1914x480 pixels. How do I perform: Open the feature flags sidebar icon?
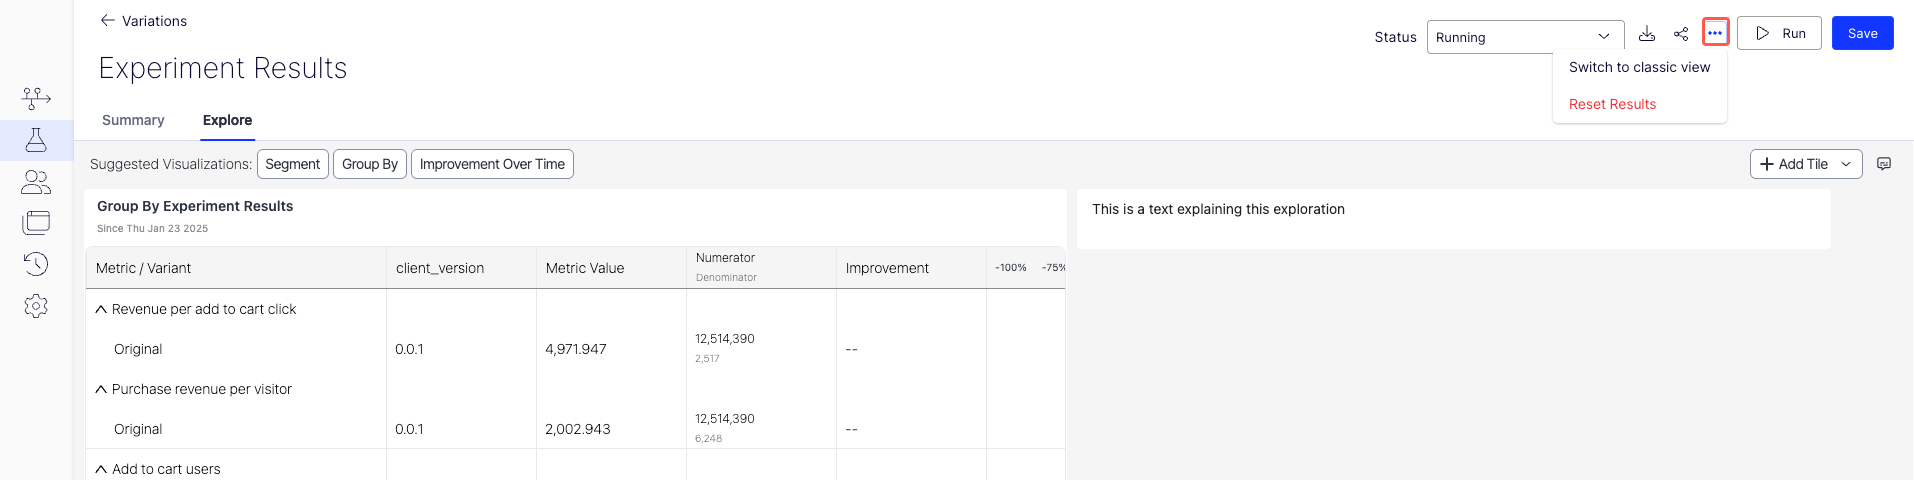(36, 98)
